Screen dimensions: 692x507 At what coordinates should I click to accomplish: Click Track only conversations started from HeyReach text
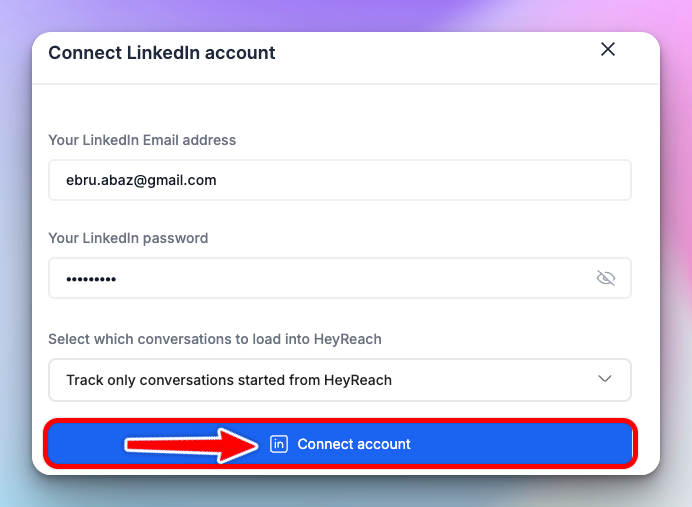pos(229,380)
